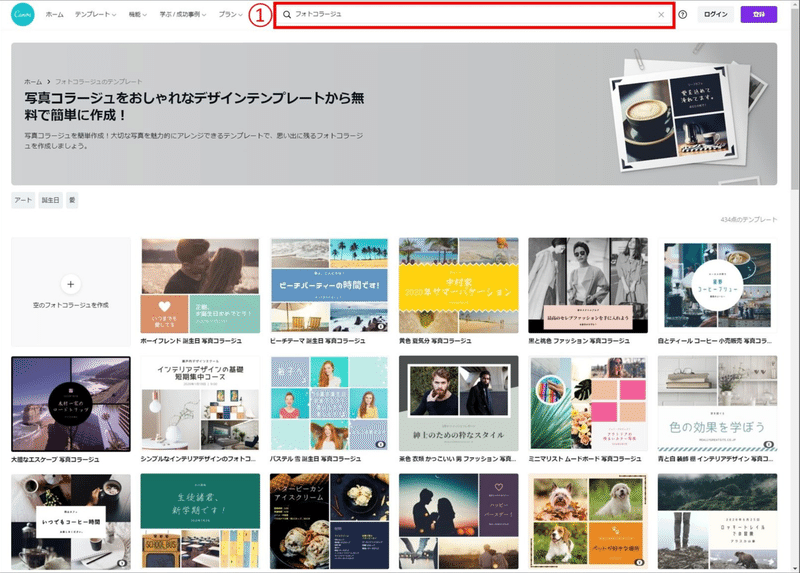Select the 愛 filter tag
Image resolution: width=800 pixels, height=573 pixels.
tap(72, 200)
